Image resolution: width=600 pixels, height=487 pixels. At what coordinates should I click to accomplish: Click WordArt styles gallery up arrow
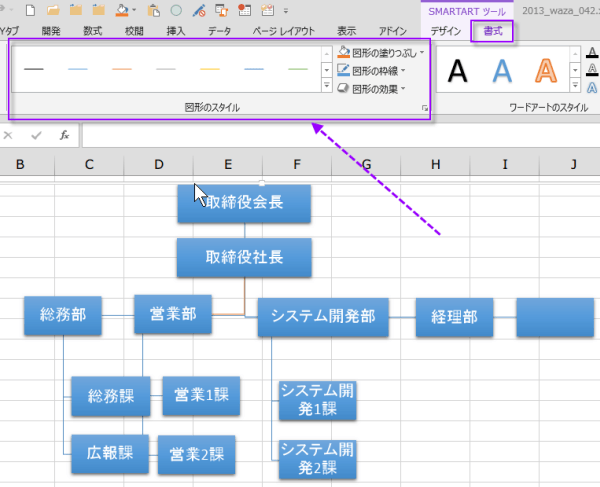(575, 54)
